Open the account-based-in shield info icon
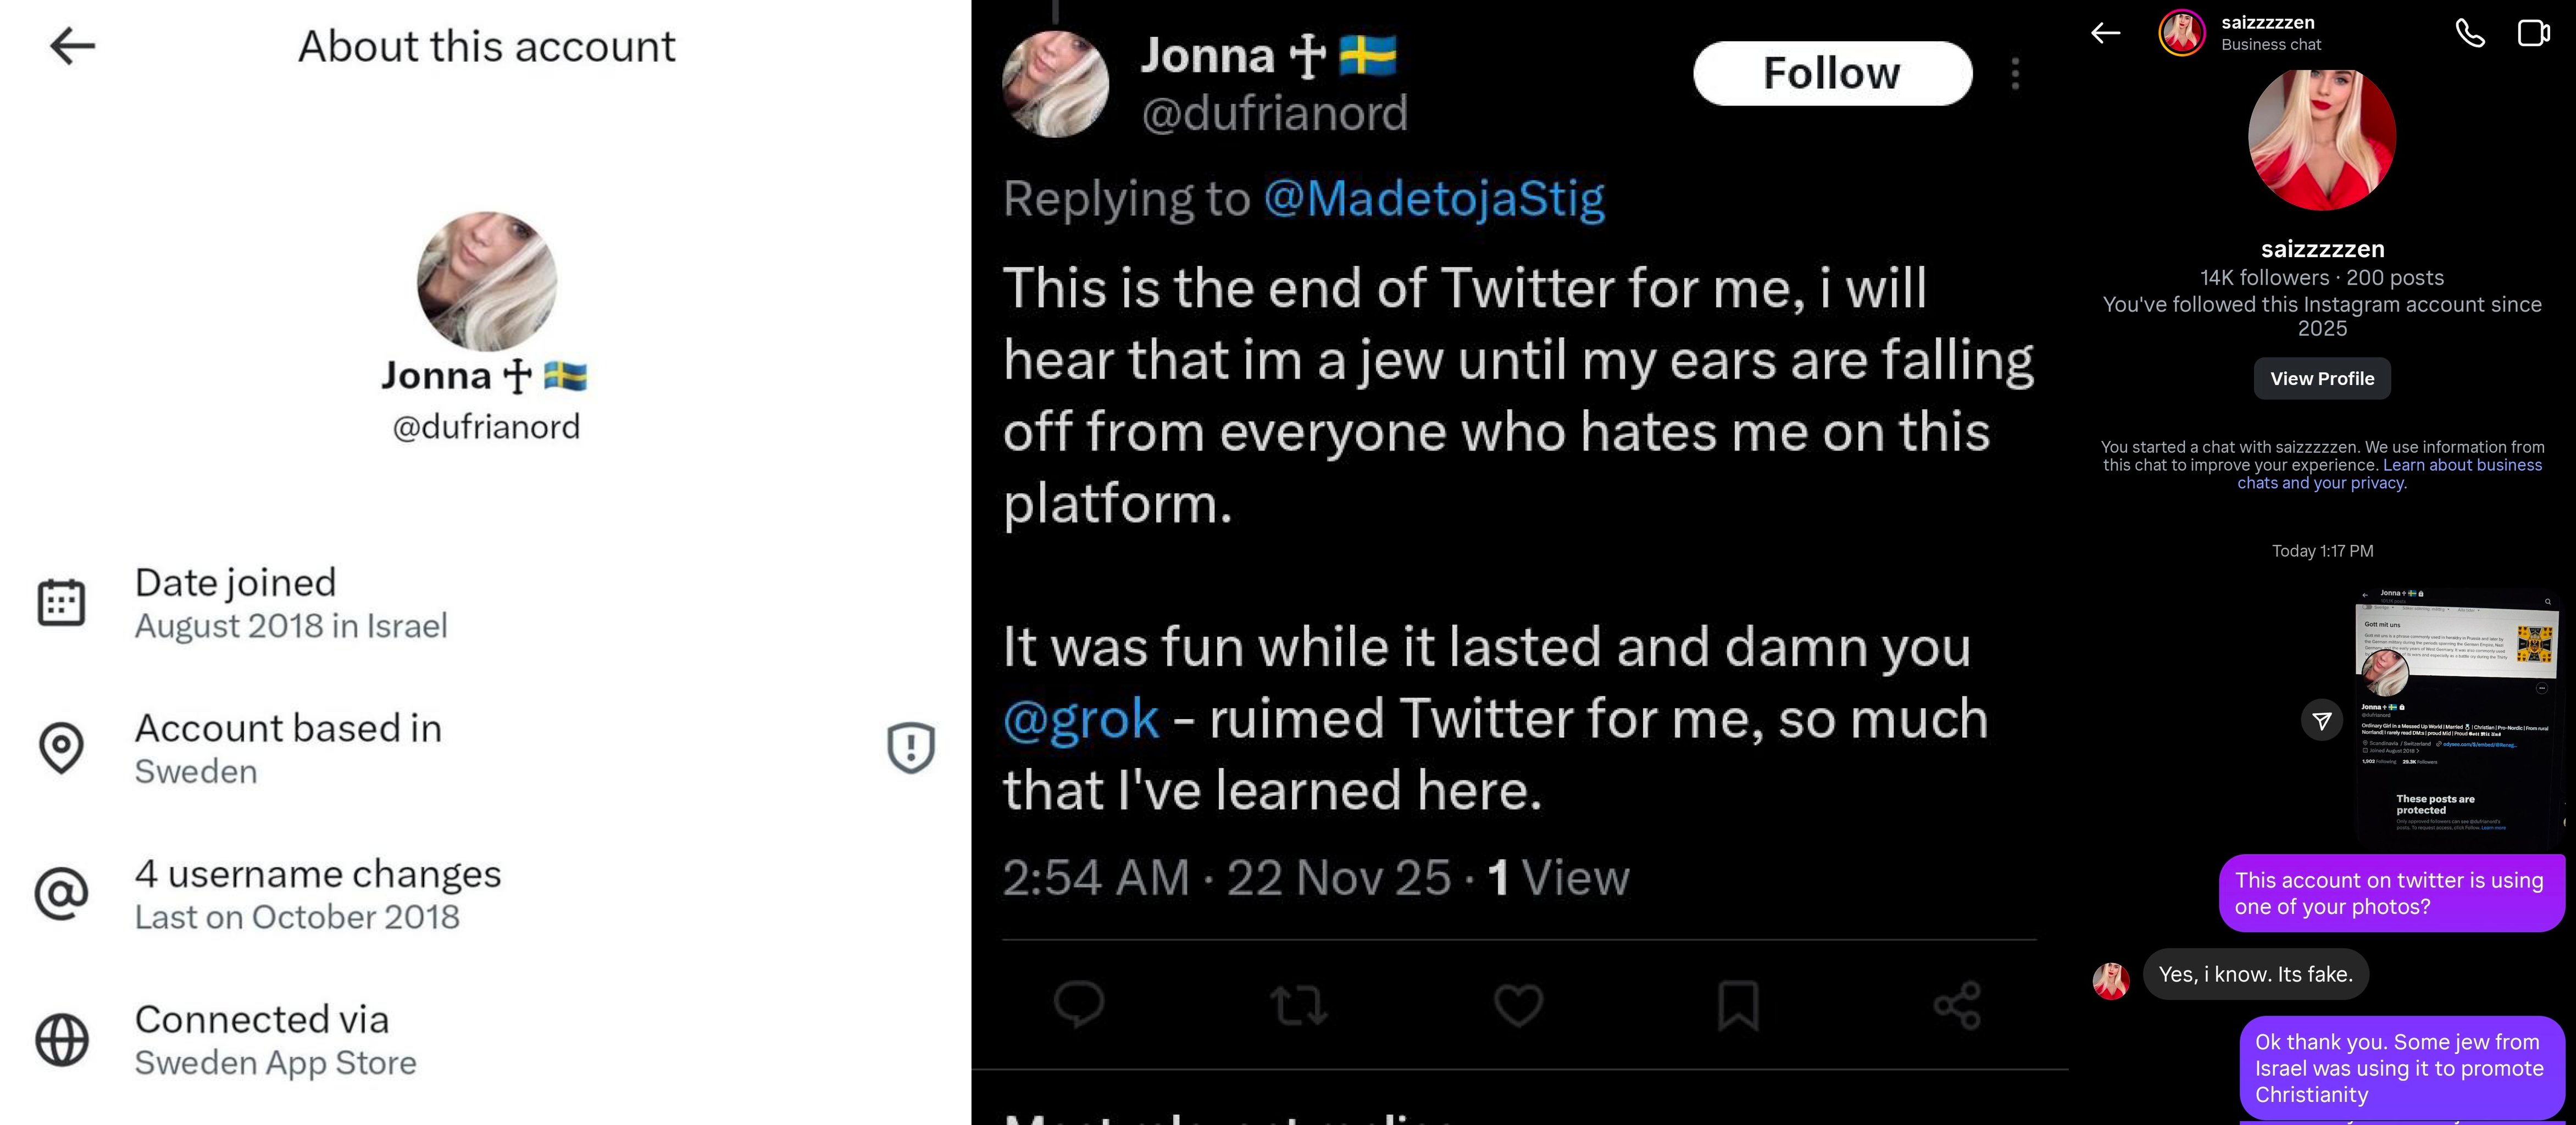2576x1125 pixels. [x=910, y=747]
